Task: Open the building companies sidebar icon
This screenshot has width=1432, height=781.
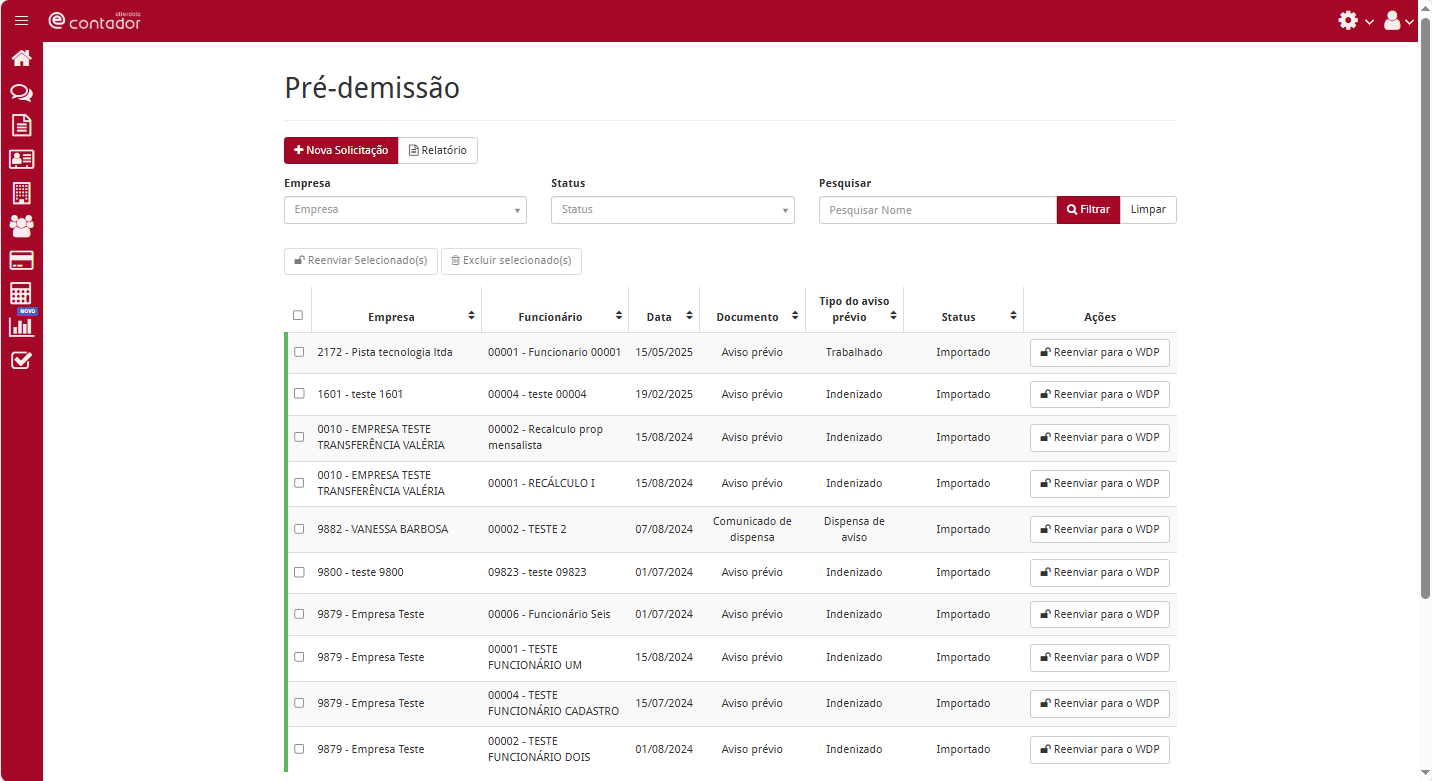Action: tap(21, 193)
